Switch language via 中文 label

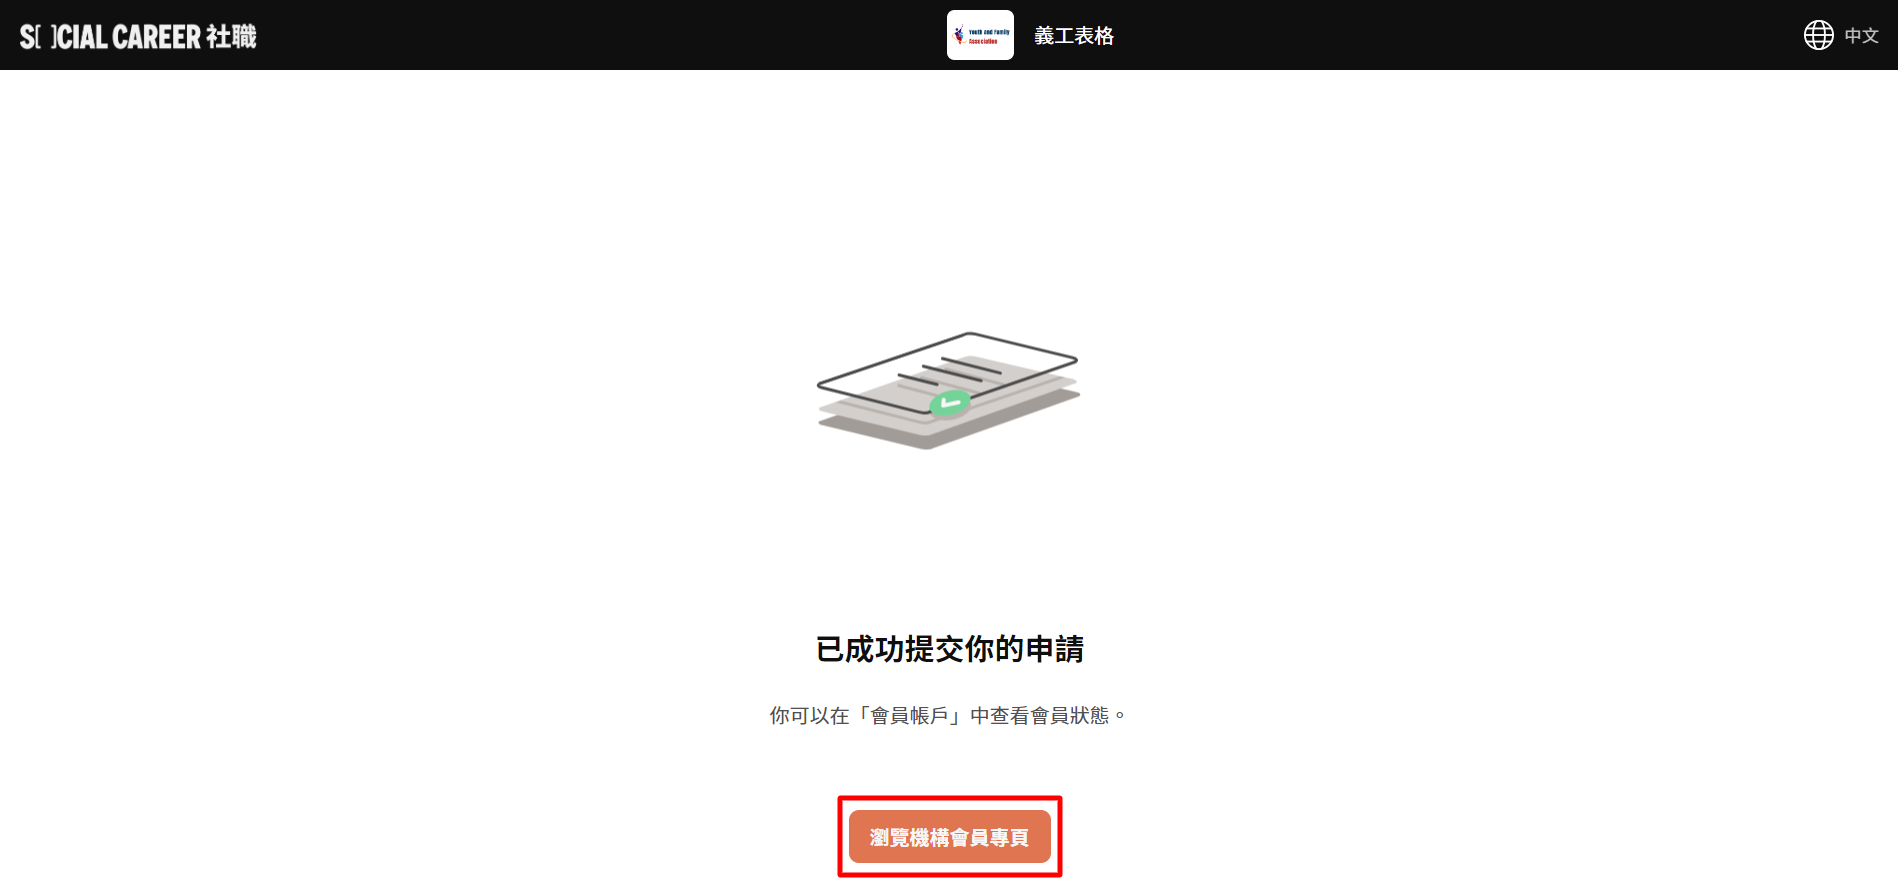point(1861,36)
